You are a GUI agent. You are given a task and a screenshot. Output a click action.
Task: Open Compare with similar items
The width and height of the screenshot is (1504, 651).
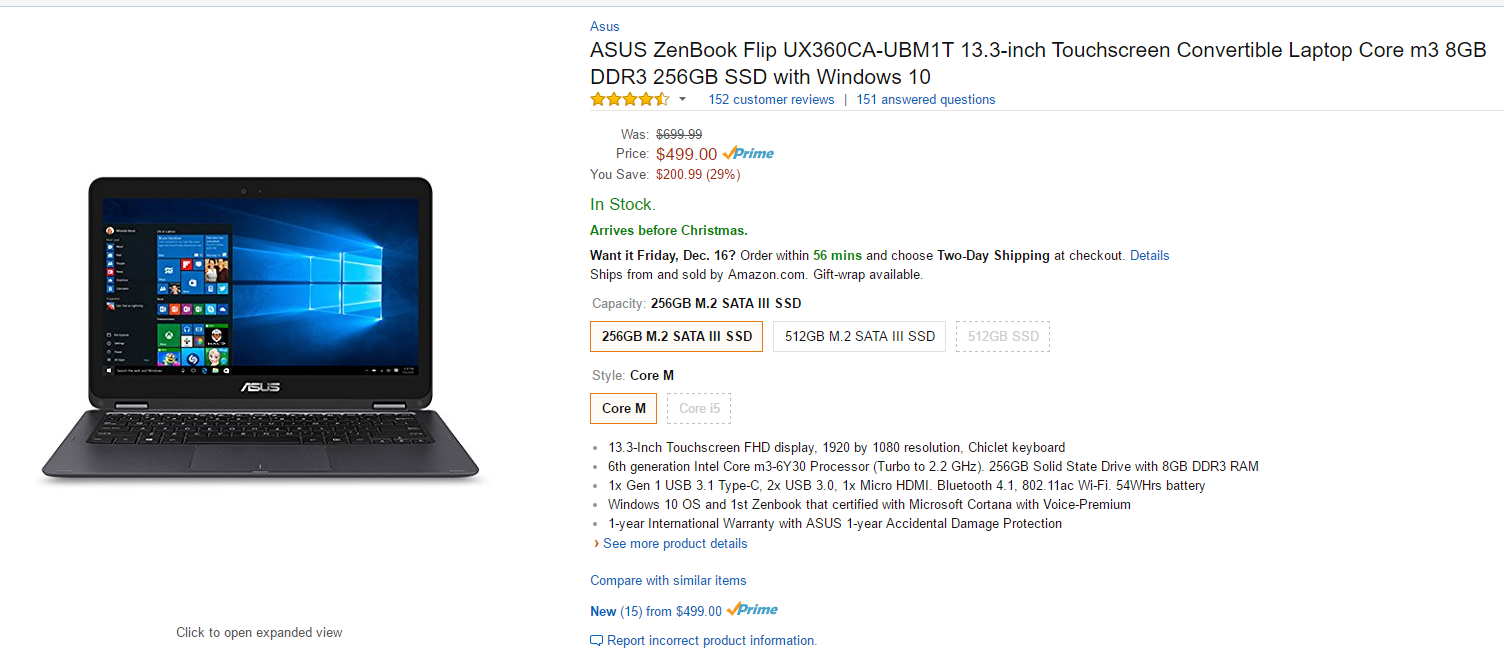click(x=668, y=581)
